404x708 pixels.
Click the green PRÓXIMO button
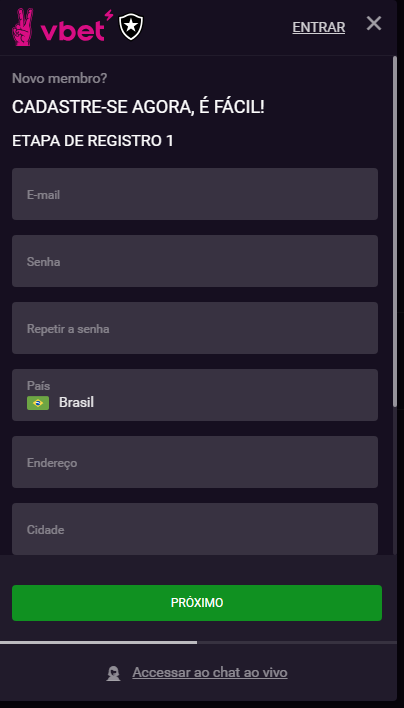pyautogui.click(x=197, y=603)
